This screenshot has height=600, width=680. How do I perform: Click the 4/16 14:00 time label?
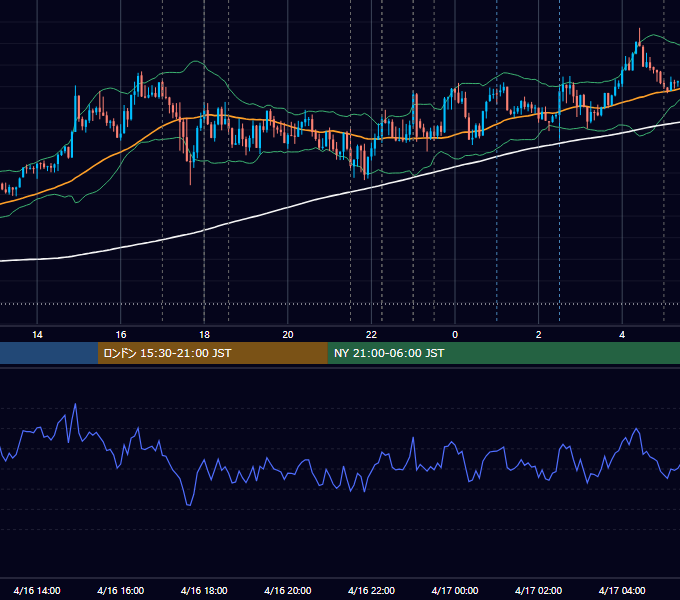click(37, 590)
